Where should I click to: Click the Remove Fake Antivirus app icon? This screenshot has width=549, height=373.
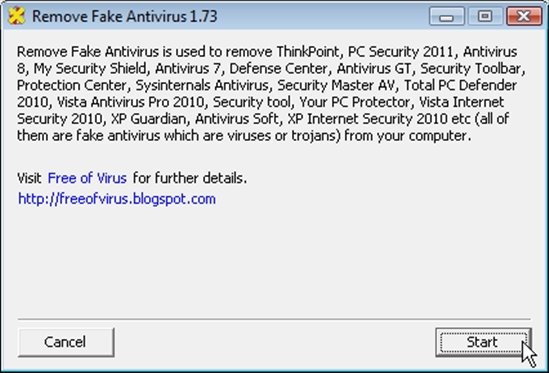tap(16, 16)
